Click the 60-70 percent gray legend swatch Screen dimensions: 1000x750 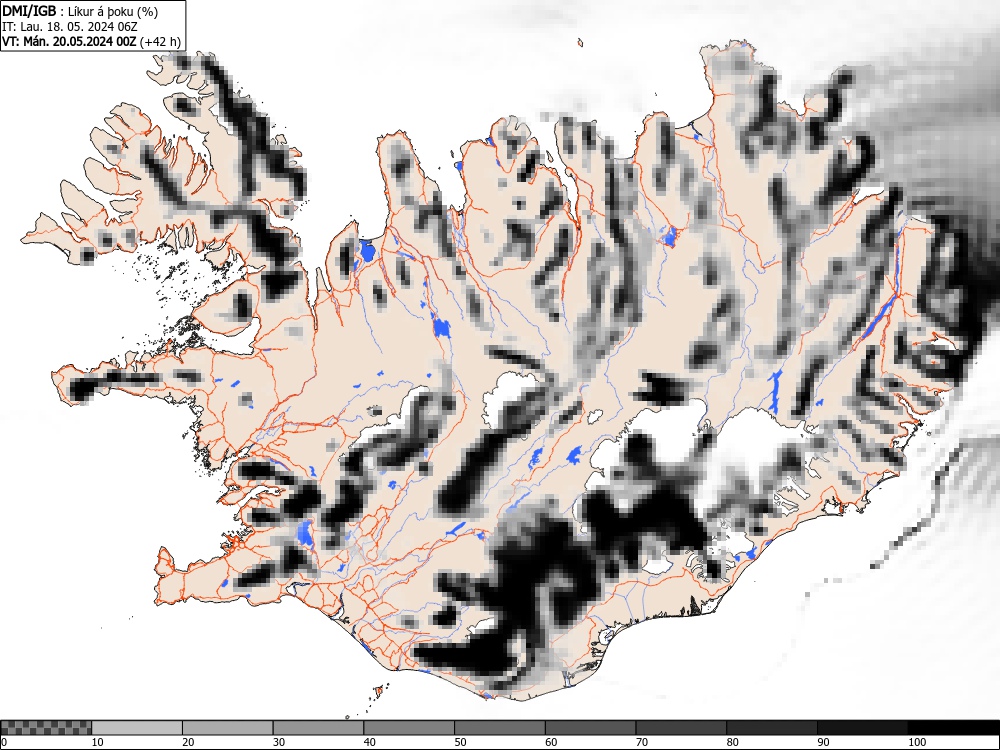(591, 728)
